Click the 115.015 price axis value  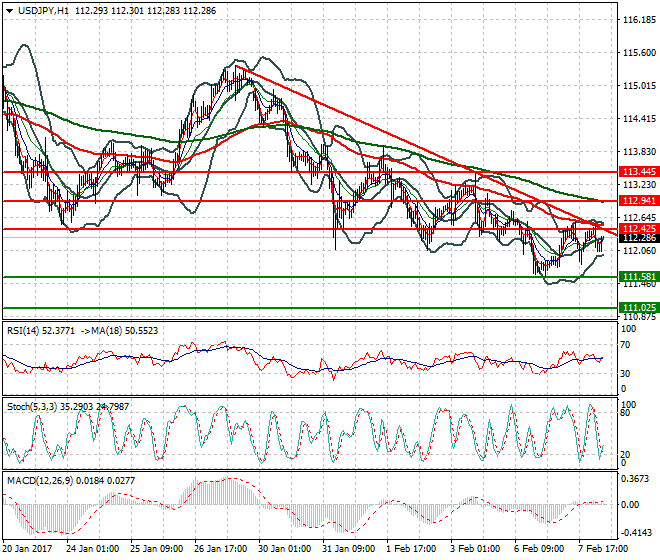pyautogui.click(x=639, y=86)
